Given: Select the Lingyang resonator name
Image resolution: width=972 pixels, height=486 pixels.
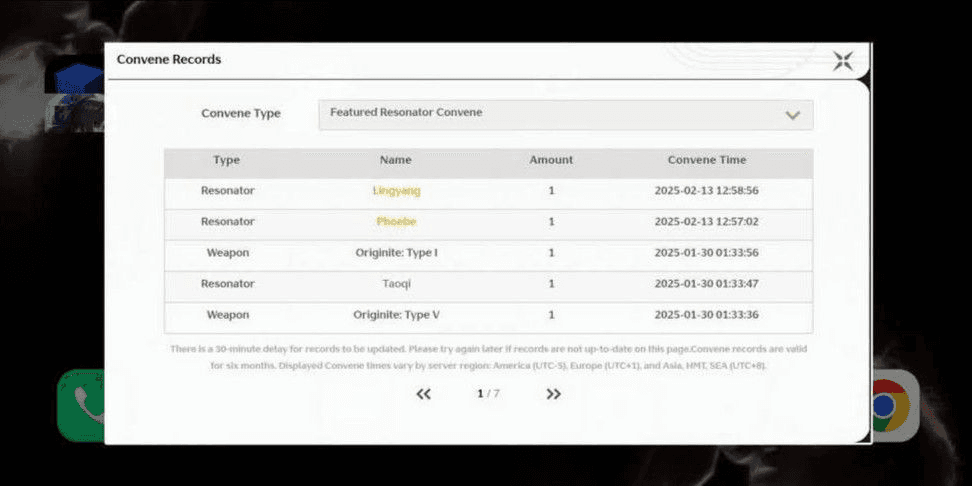Looking at the screenshot, I should pos(397,191).
